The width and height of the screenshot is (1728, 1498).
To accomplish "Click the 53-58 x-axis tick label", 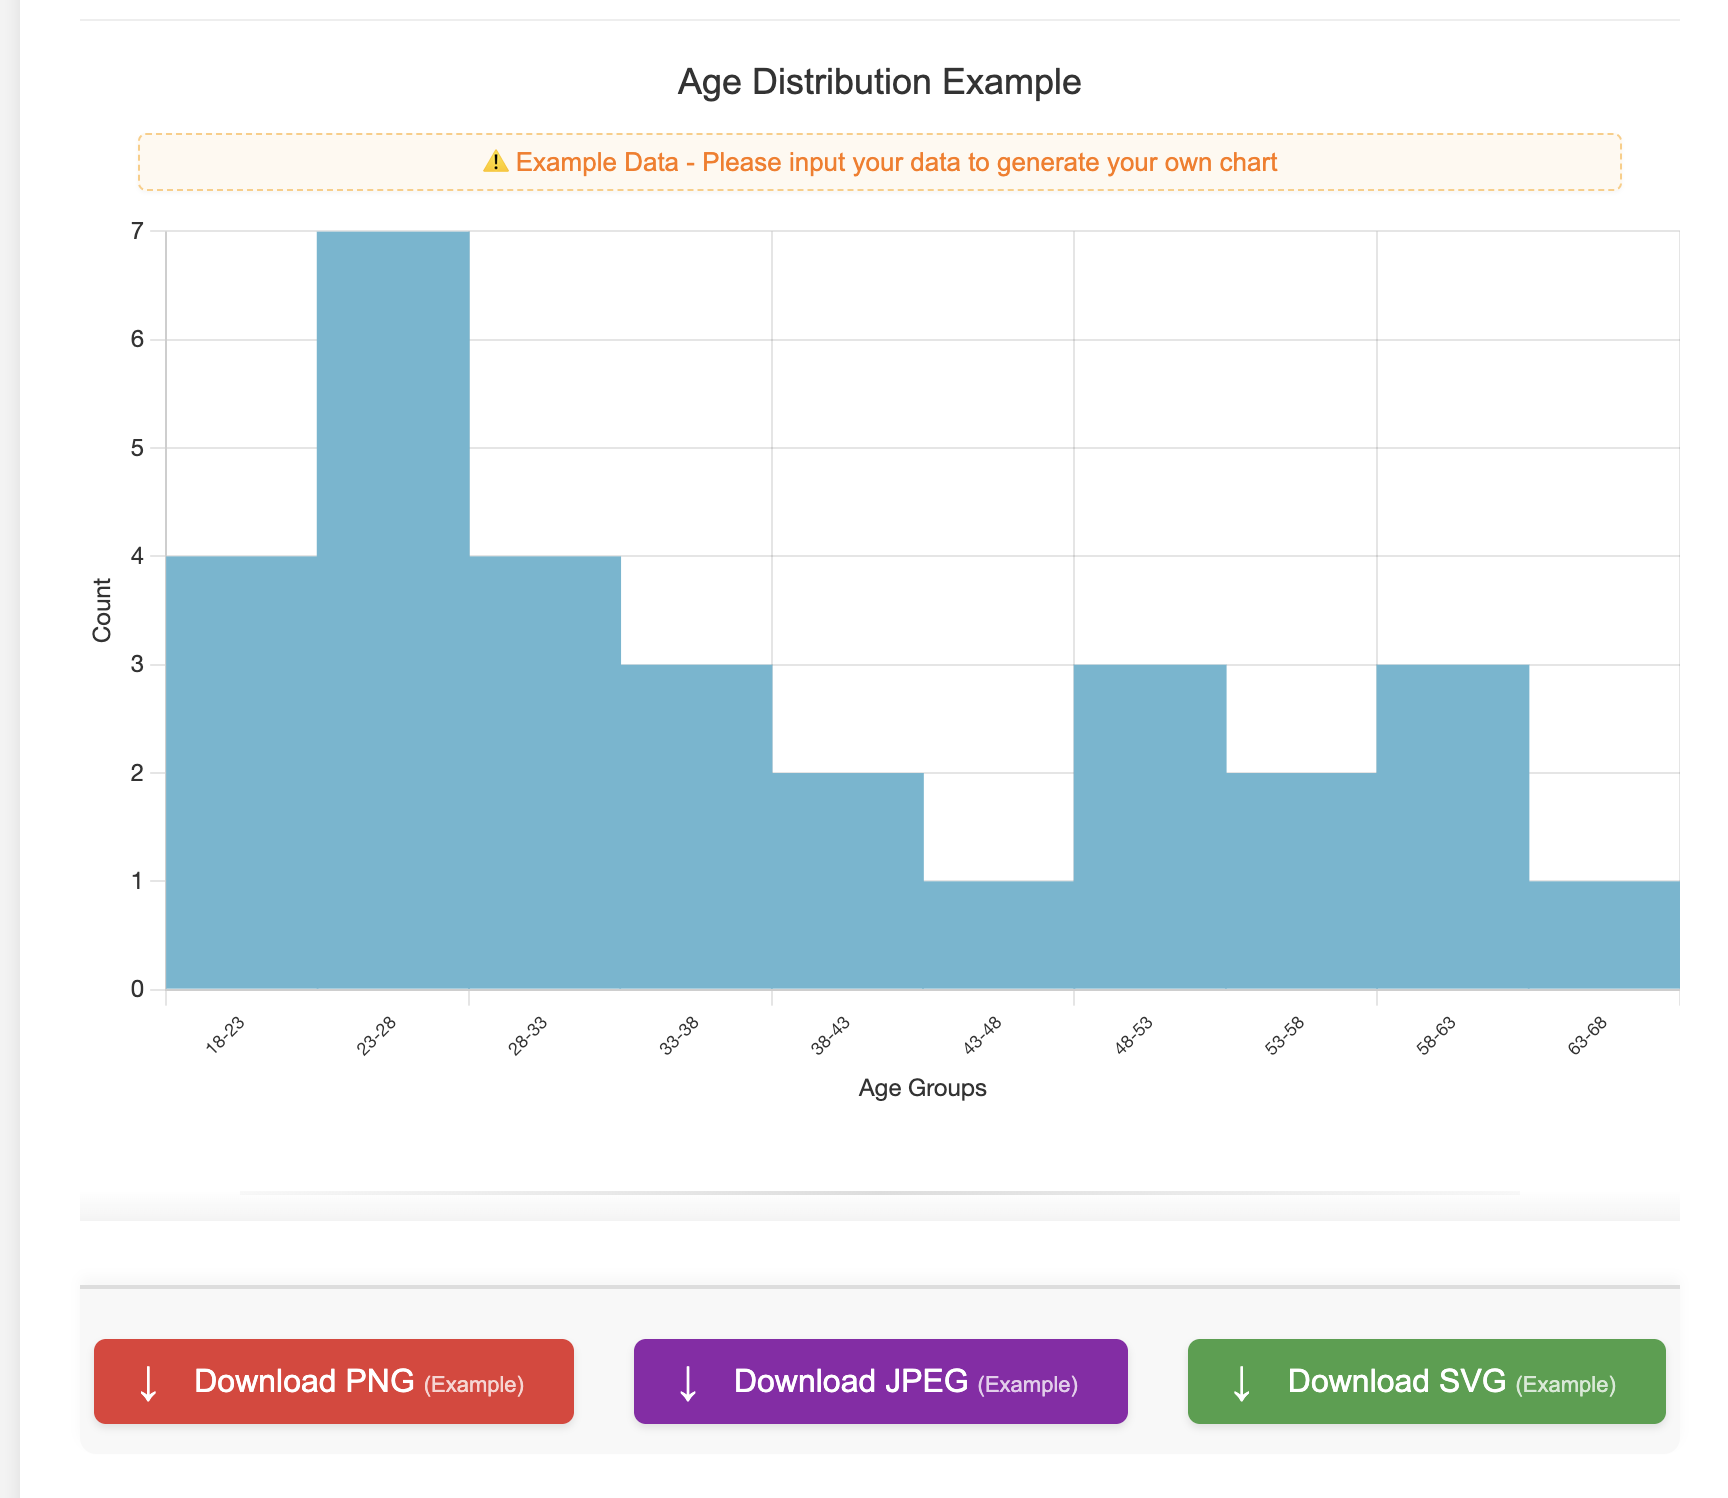I will point(1284,1037).
